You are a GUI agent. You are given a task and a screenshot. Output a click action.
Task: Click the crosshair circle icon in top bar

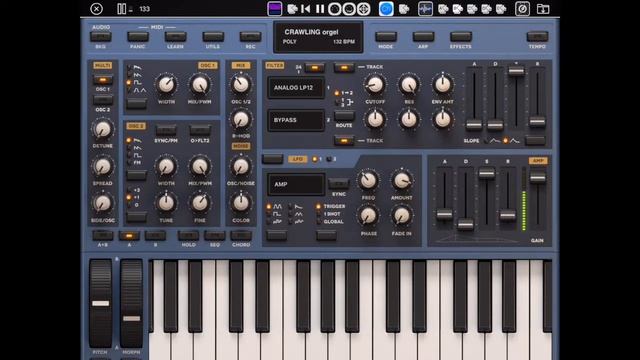363,9
